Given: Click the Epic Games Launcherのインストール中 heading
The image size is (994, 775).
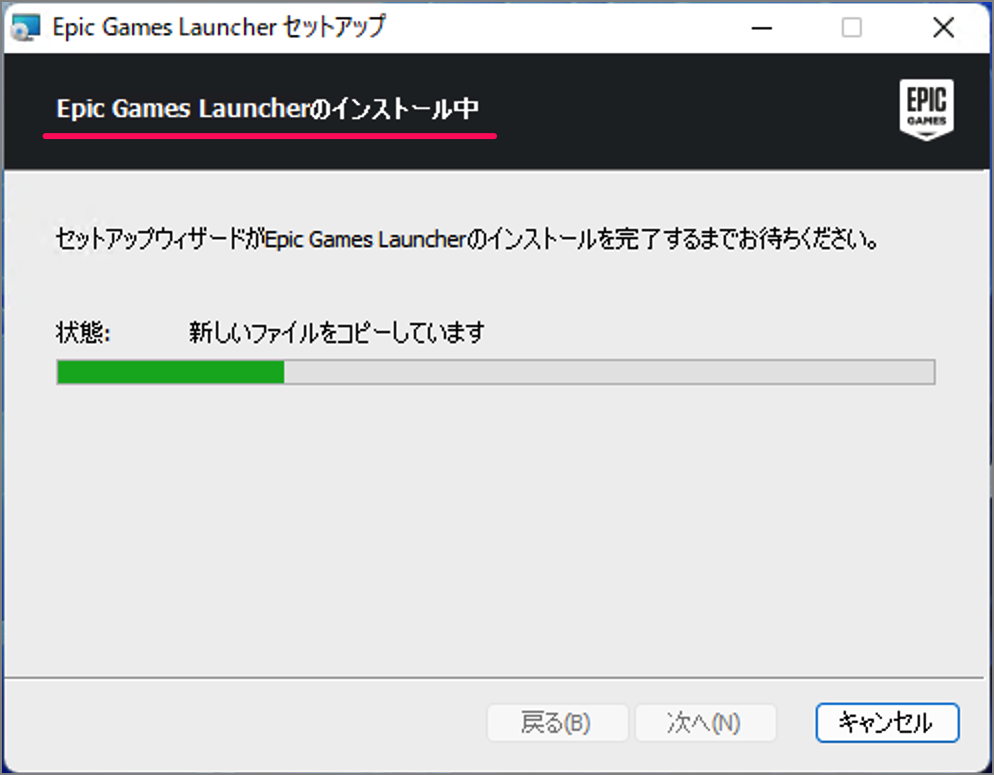Looking at the screenshot, I should pos(268,108).
